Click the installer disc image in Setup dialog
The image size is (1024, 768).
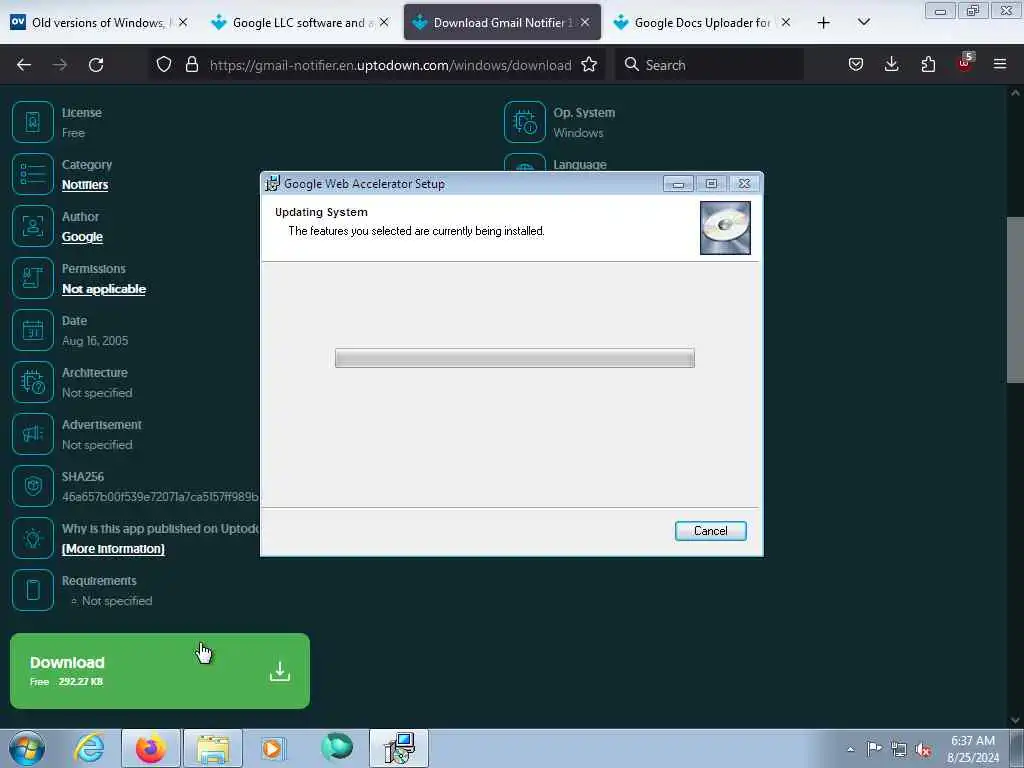(725, 227)
